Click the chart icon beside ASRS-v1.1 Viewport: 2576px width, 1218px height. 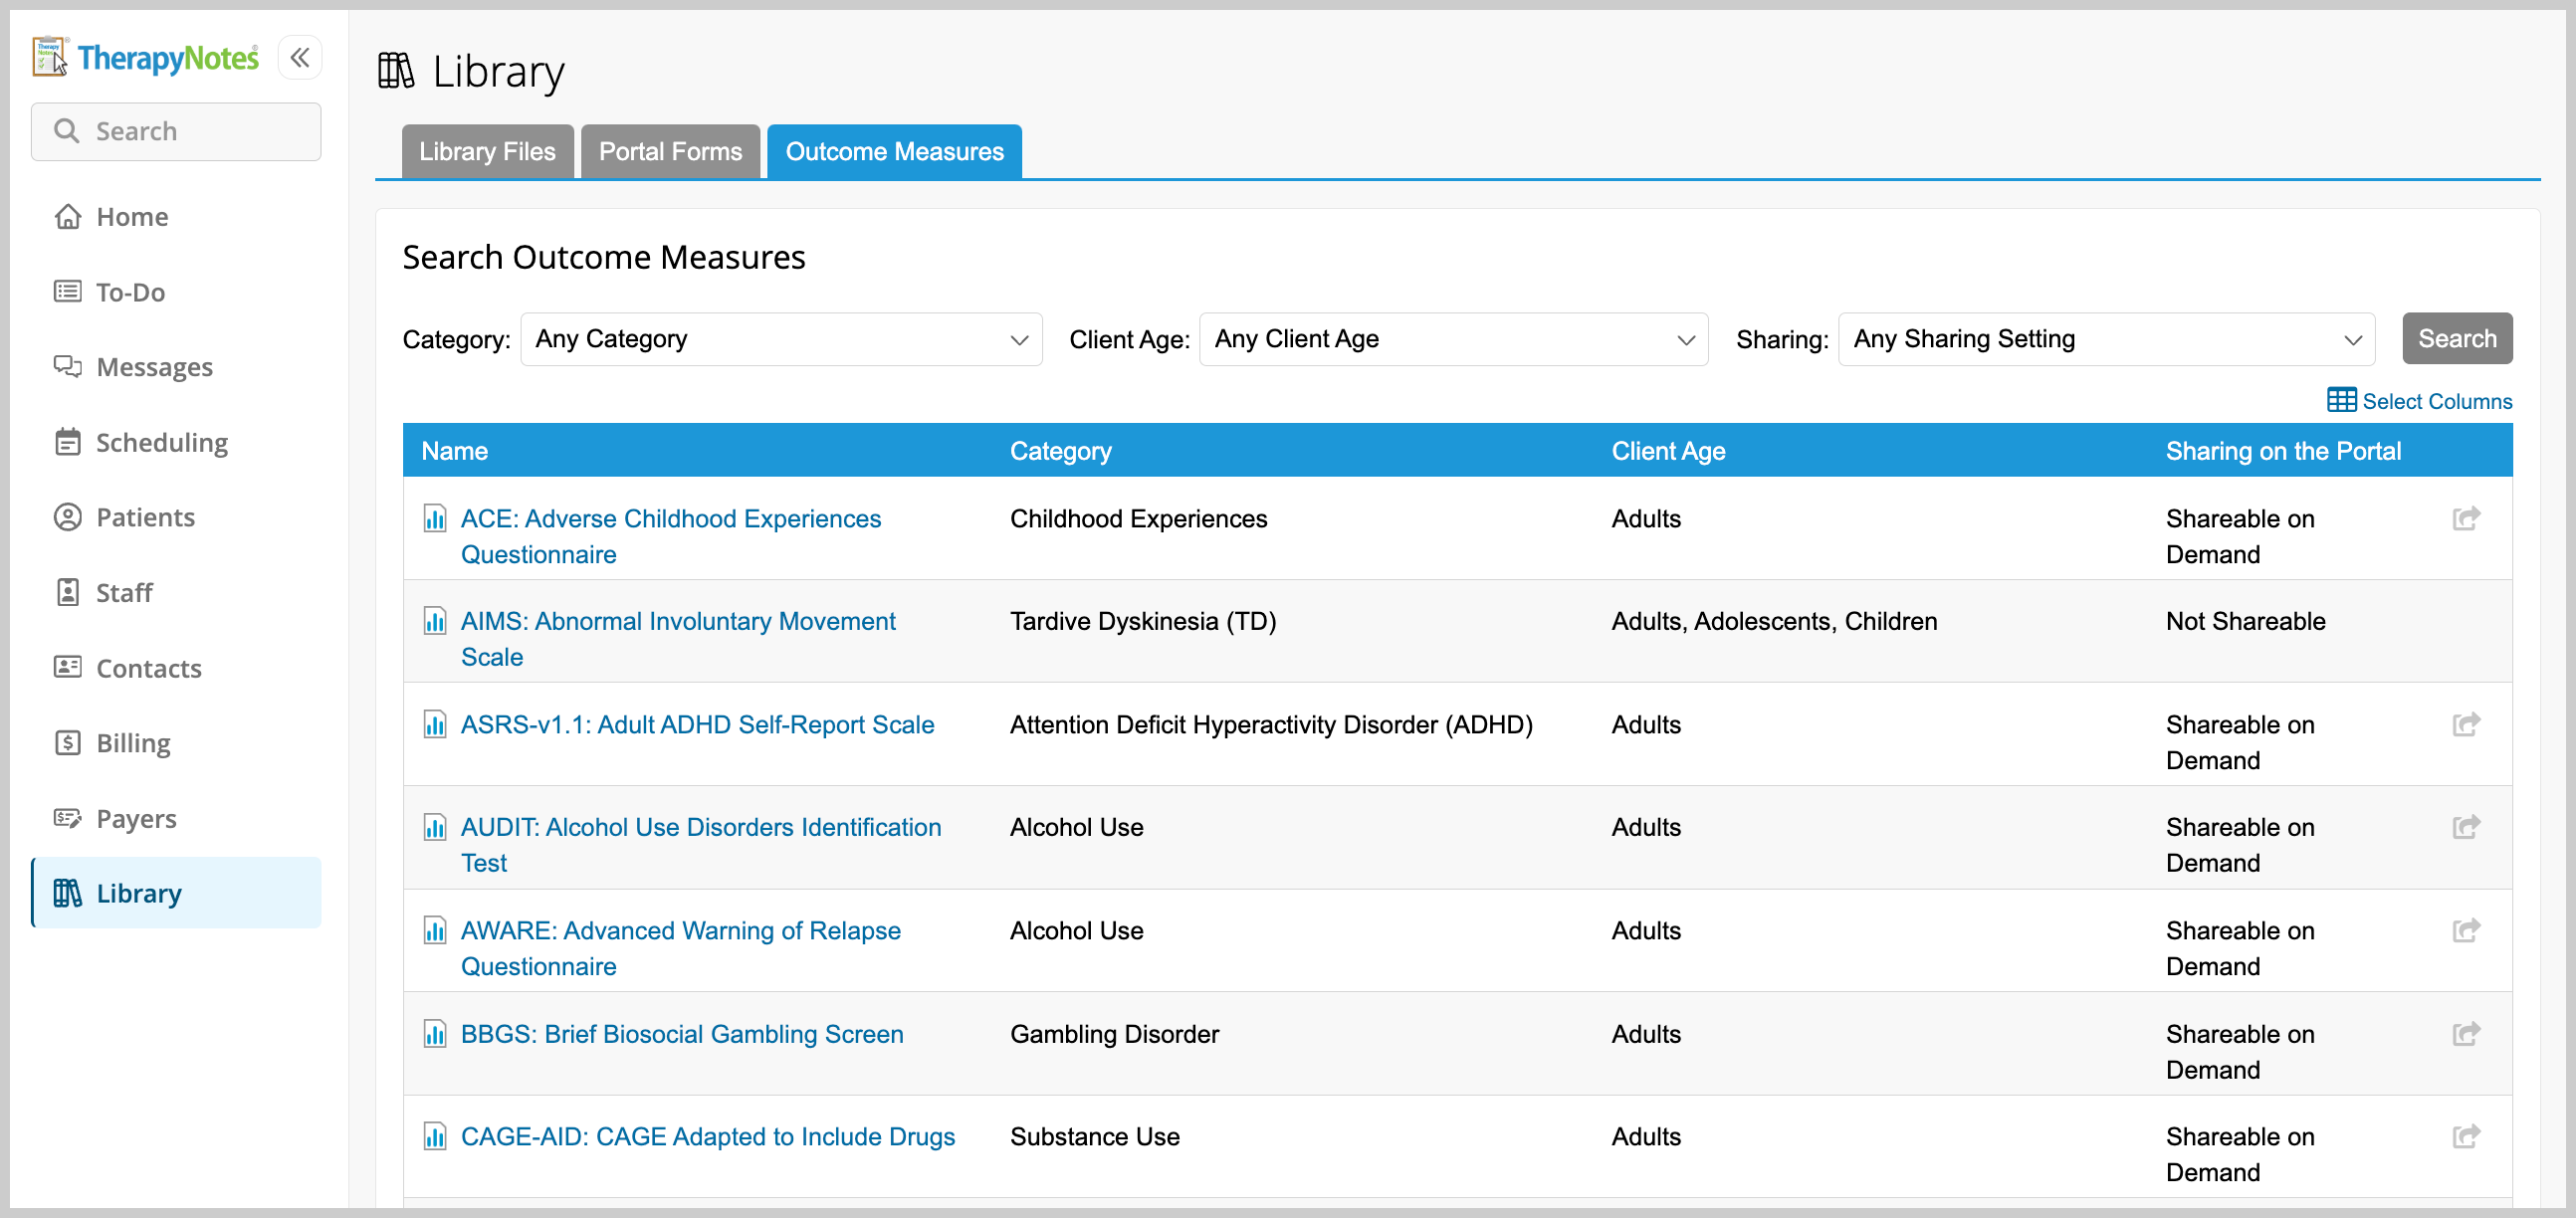point(435,724)
